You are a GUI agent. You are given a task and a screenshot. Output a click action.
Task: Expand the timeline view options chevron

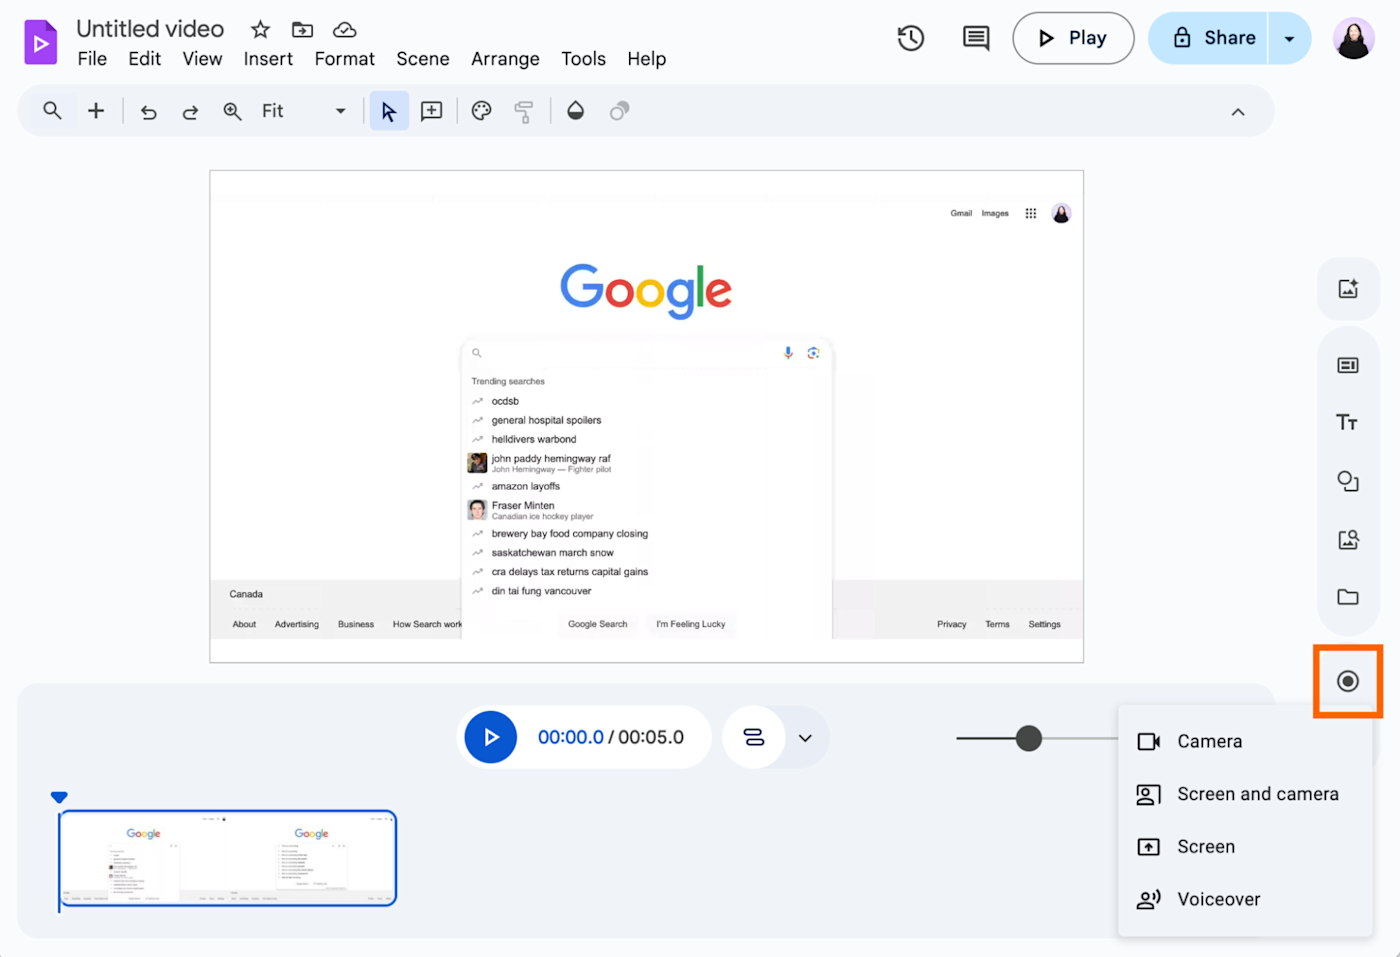(805, 738)
